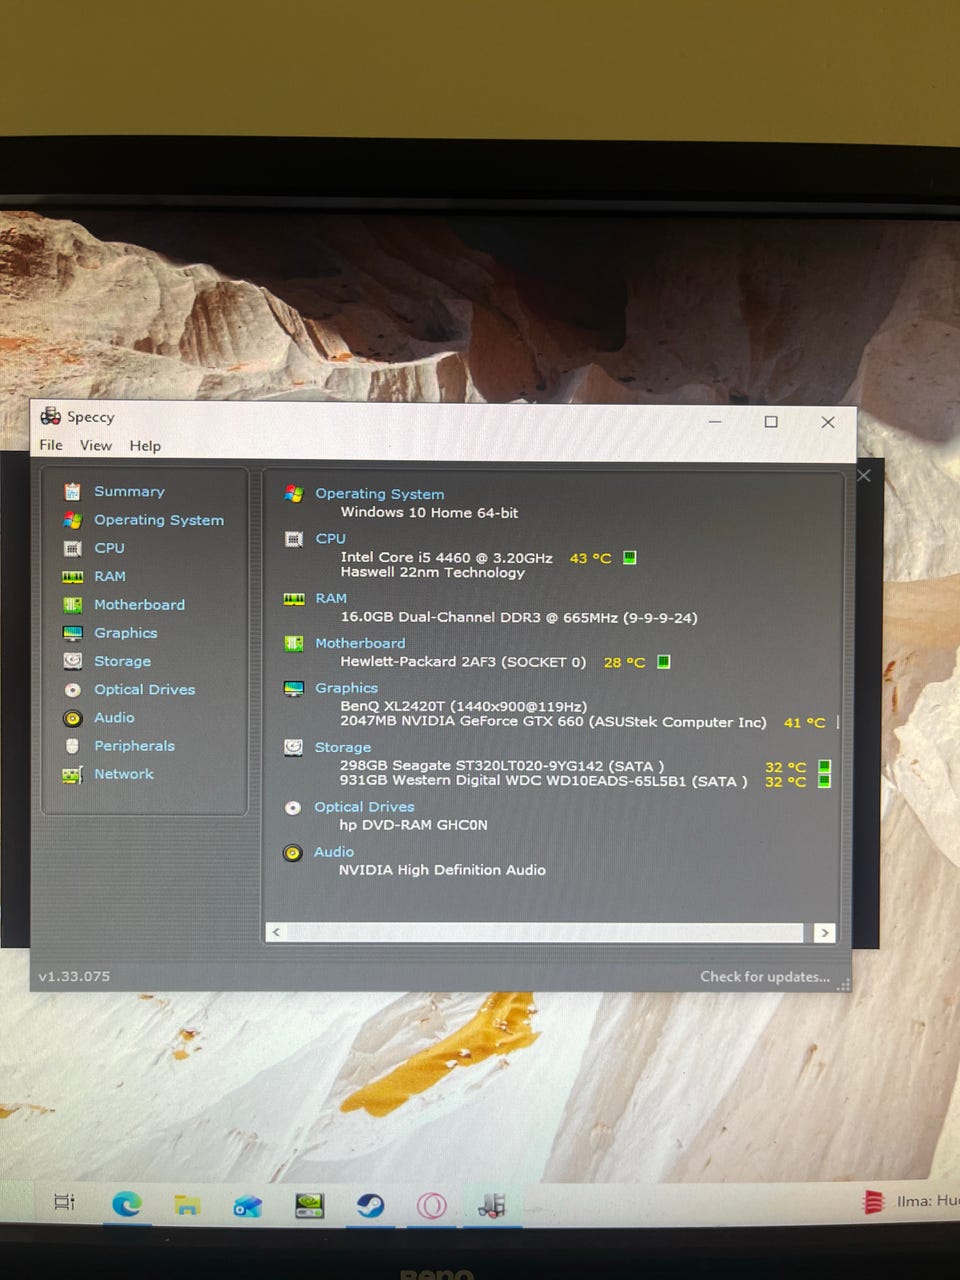Screen dimensions: 960x1280
Task: Open the Opera GX browser taskbar icon
Action: (x=432, y=1206)
